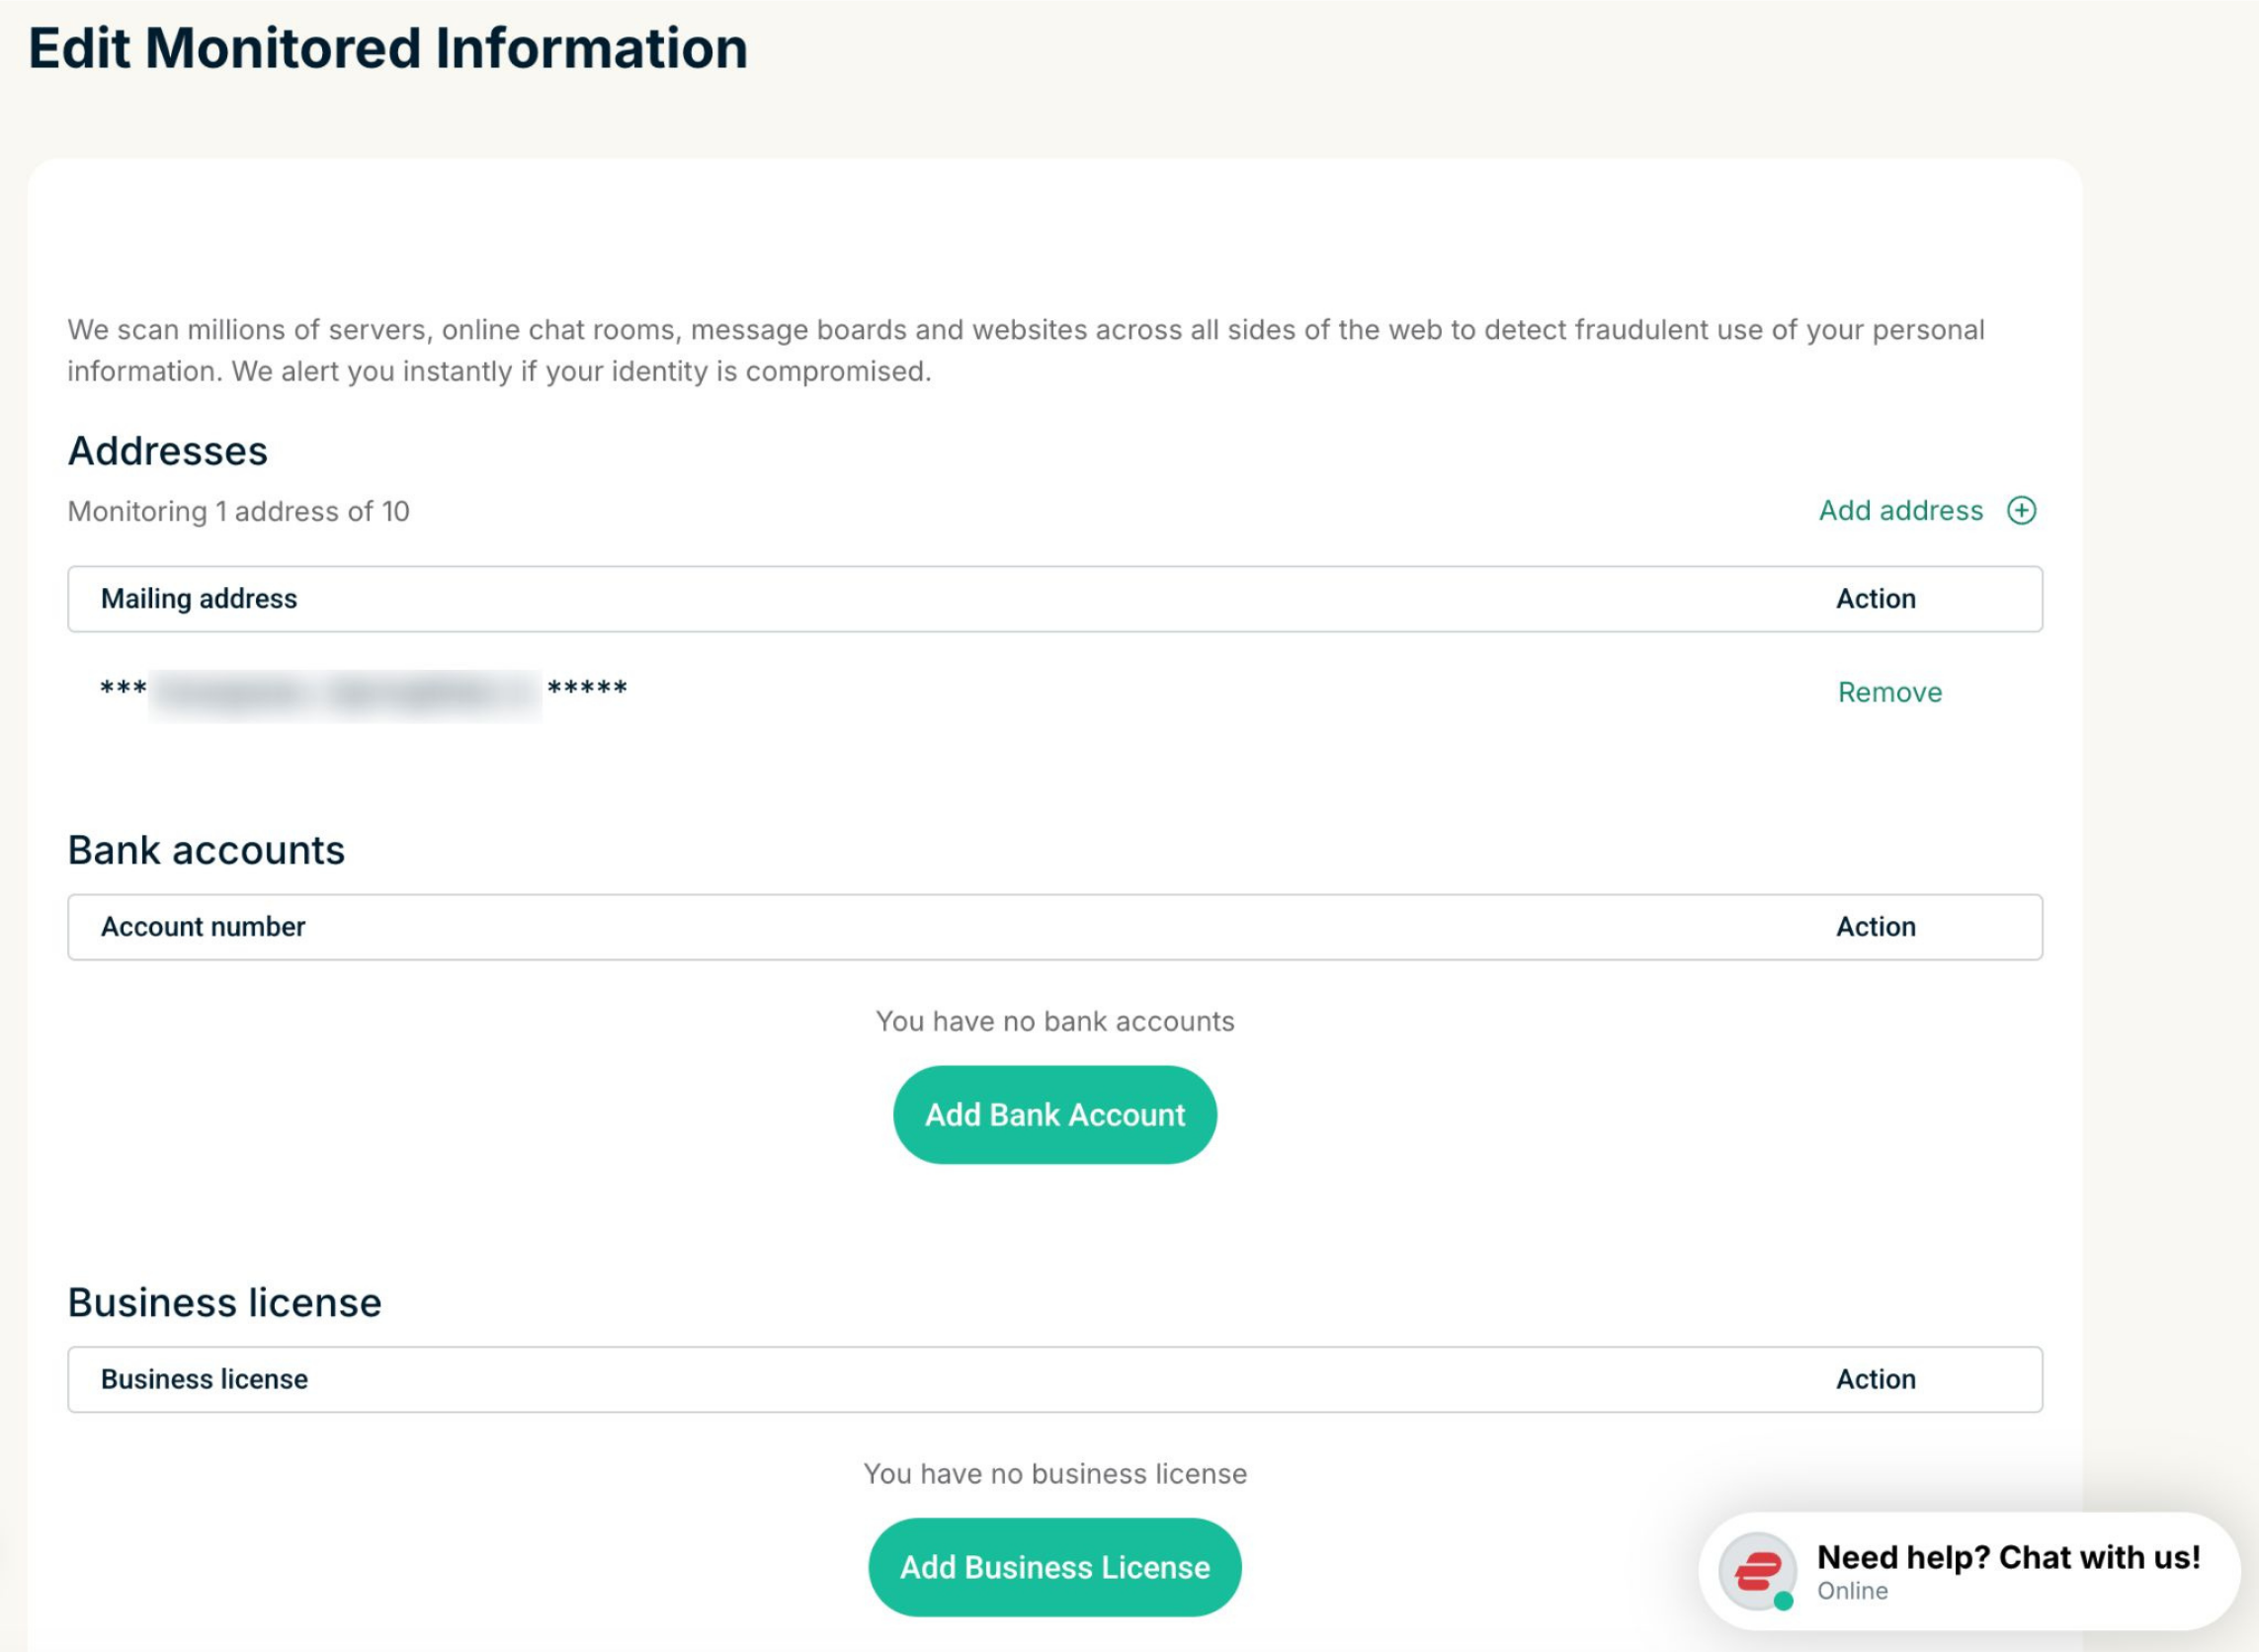
Task: Click the Action header in Business license table
Action: 1875,1379
